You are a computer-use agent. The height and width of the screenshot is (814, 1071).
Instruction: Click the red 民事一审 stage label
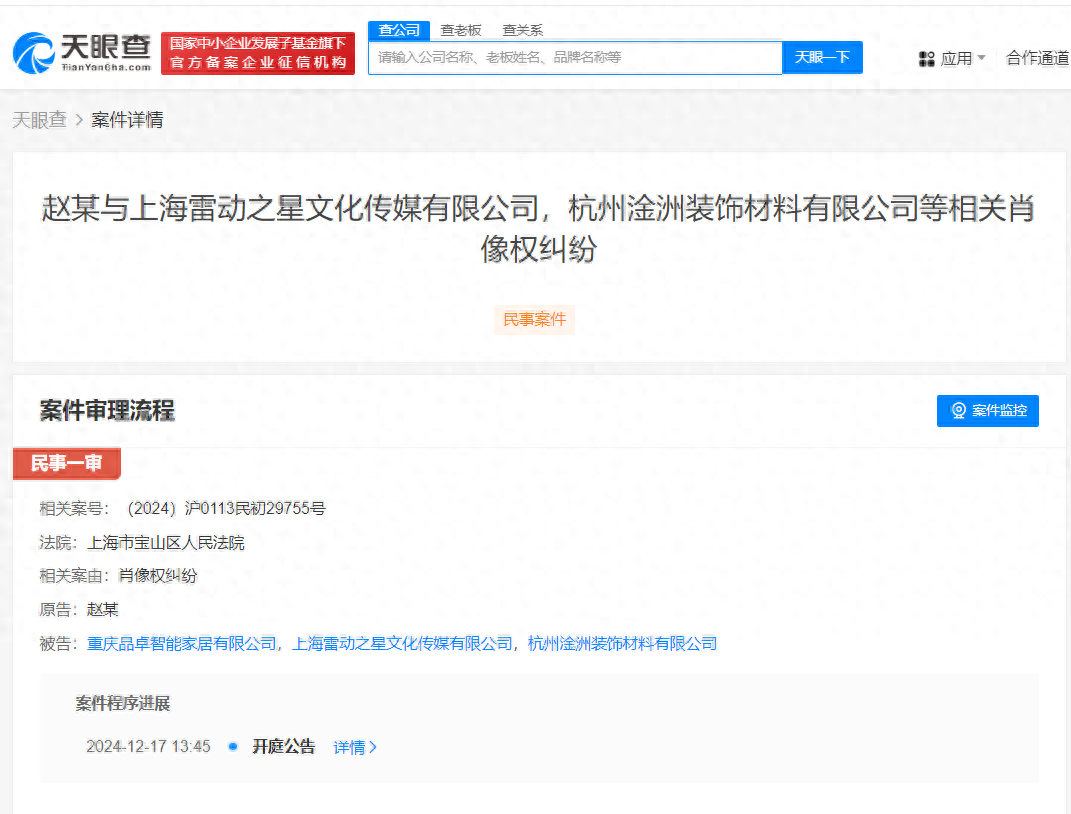(x=67, y=464)
